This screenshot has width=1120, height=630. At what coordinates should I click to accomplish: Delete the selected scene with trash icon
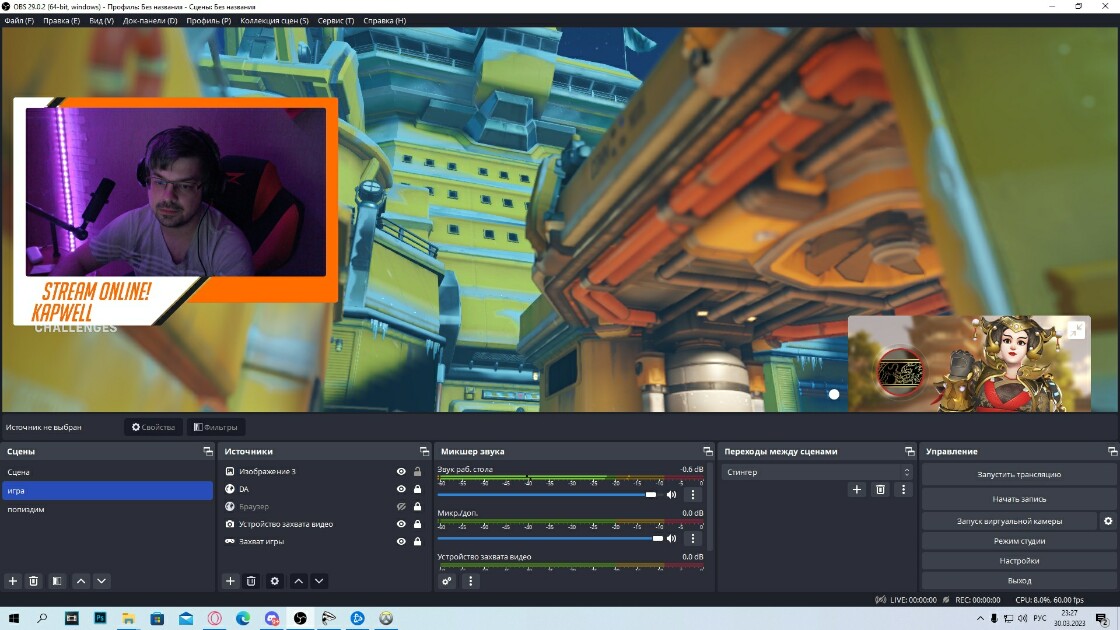(34, 581)
